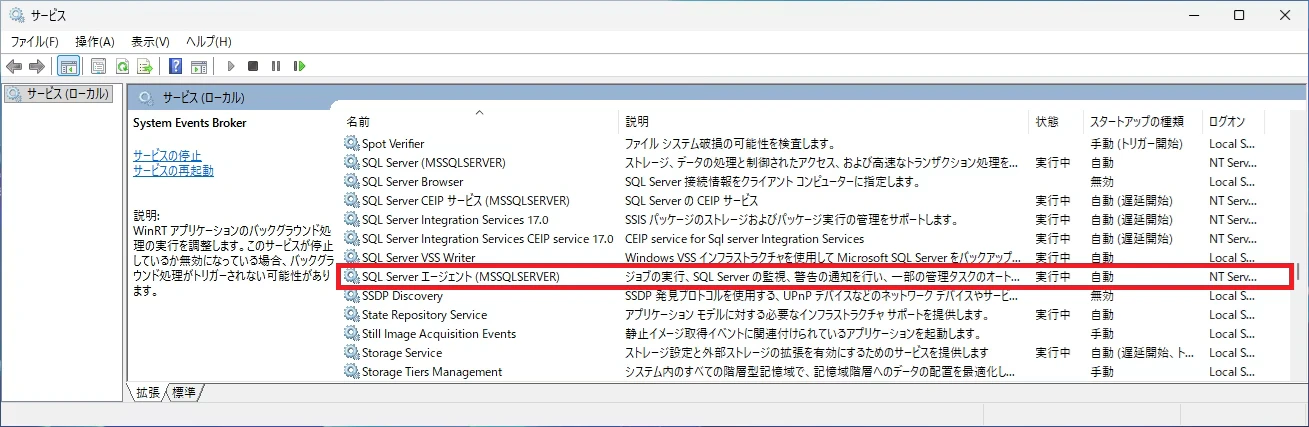Select the SQL Server VSS Writer service name

tap(419, 258)
